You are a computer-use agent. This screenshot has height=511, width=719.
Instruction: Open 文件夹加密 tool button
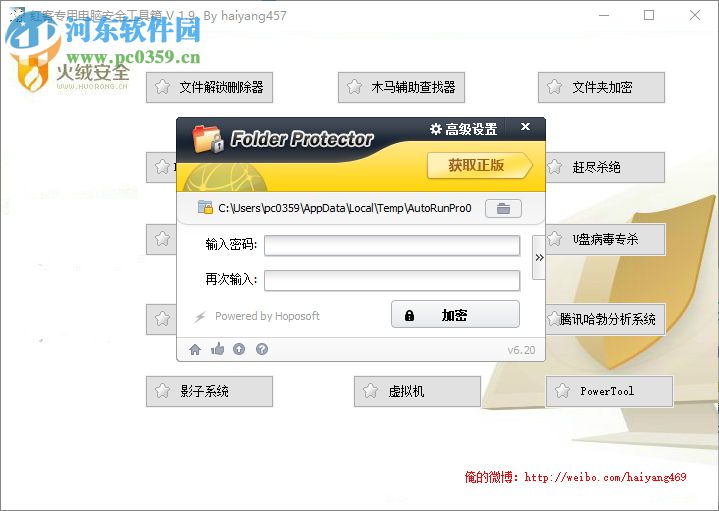pos(601,87)
